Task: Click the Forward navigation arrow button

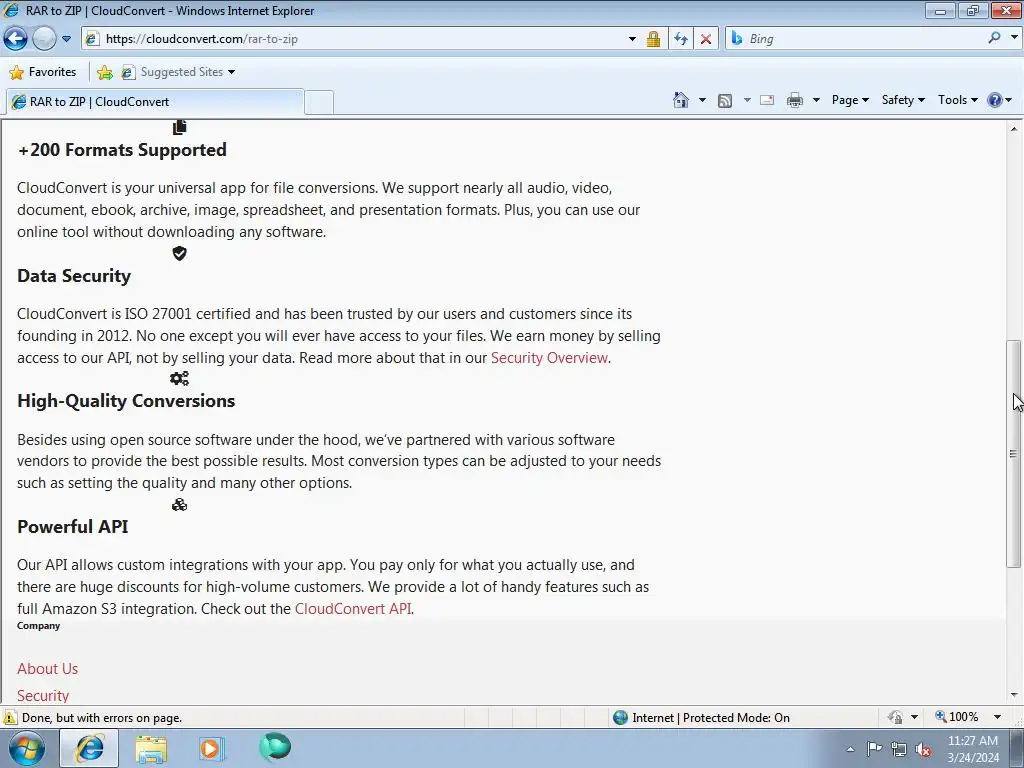Action: pyautogui.click(x=44, y=39)
